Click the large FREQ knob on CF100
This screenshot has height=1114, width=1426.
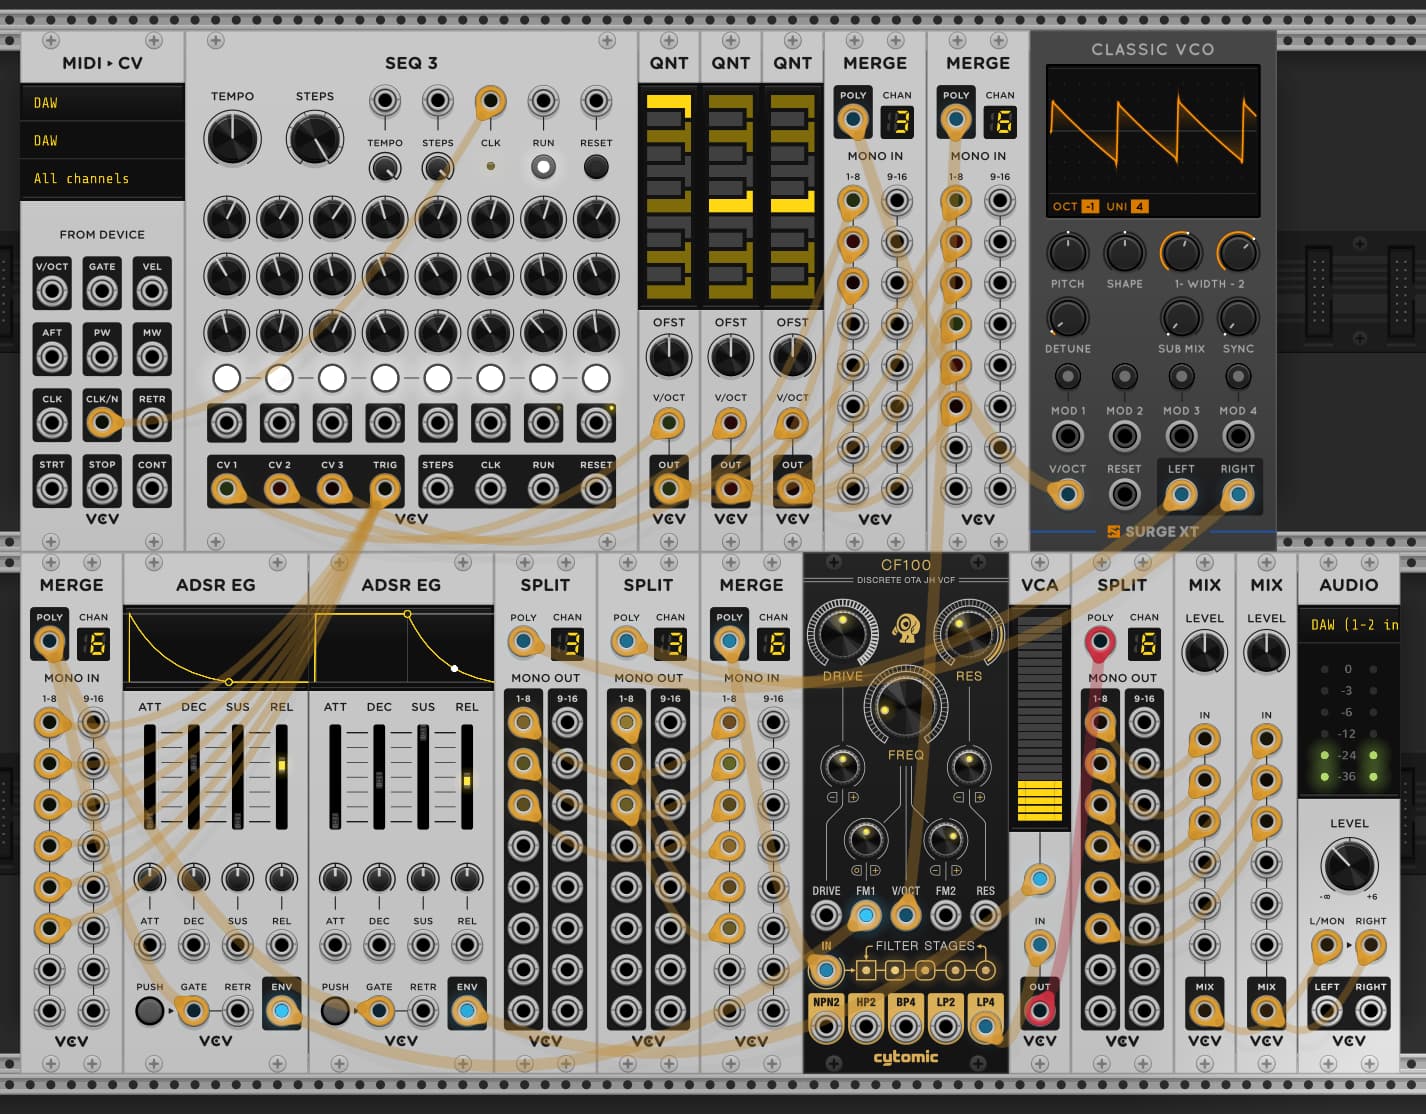906,707
